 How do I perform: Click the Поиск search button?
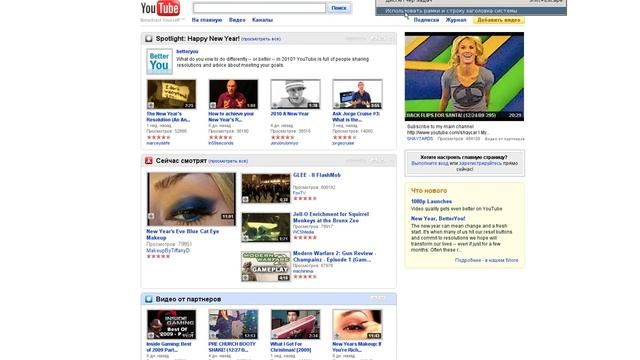(x=339, y=8)
